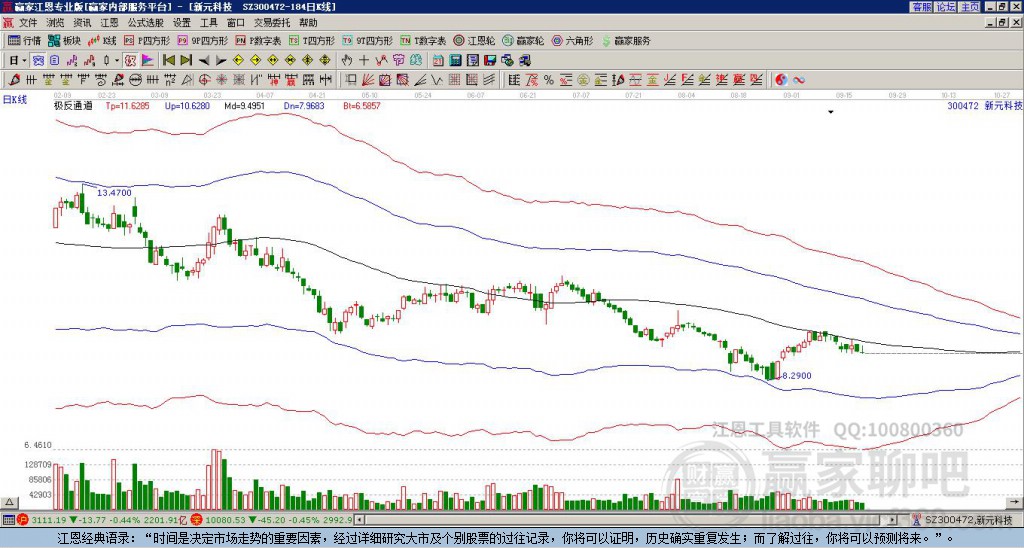The image size is (1024, 548).
Task: Open the P数字表 tool
Action: click(x=259, y=40)
